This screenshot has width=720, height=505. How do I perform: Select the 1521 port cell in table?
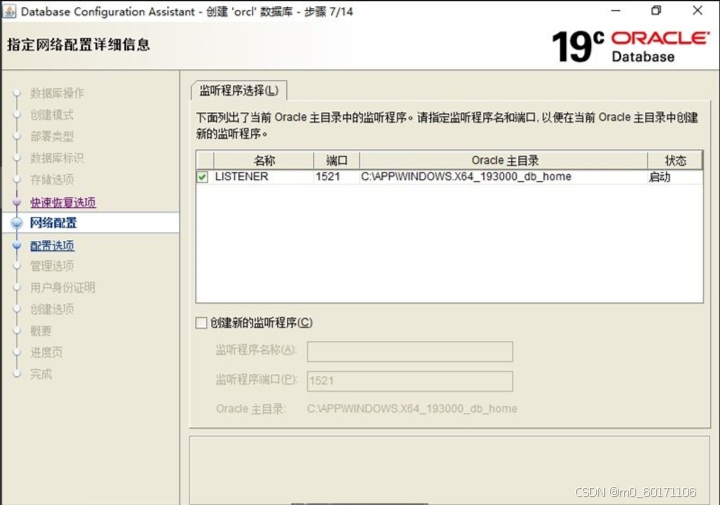[336, 177]
